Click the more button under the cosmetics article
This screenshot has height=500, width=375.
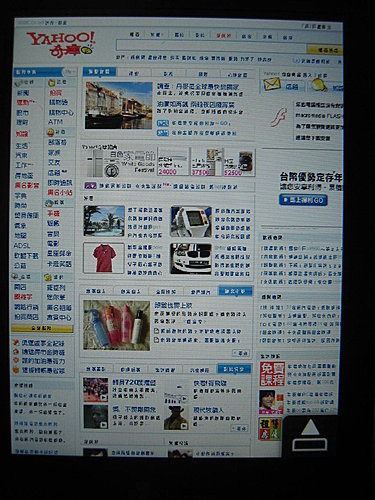pos(241,353)
